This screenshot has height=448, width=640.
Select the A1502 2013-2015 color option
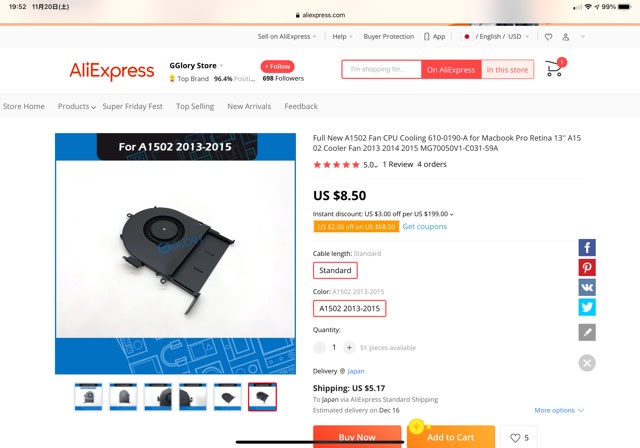pyautogui.click(x=349, y=308)
